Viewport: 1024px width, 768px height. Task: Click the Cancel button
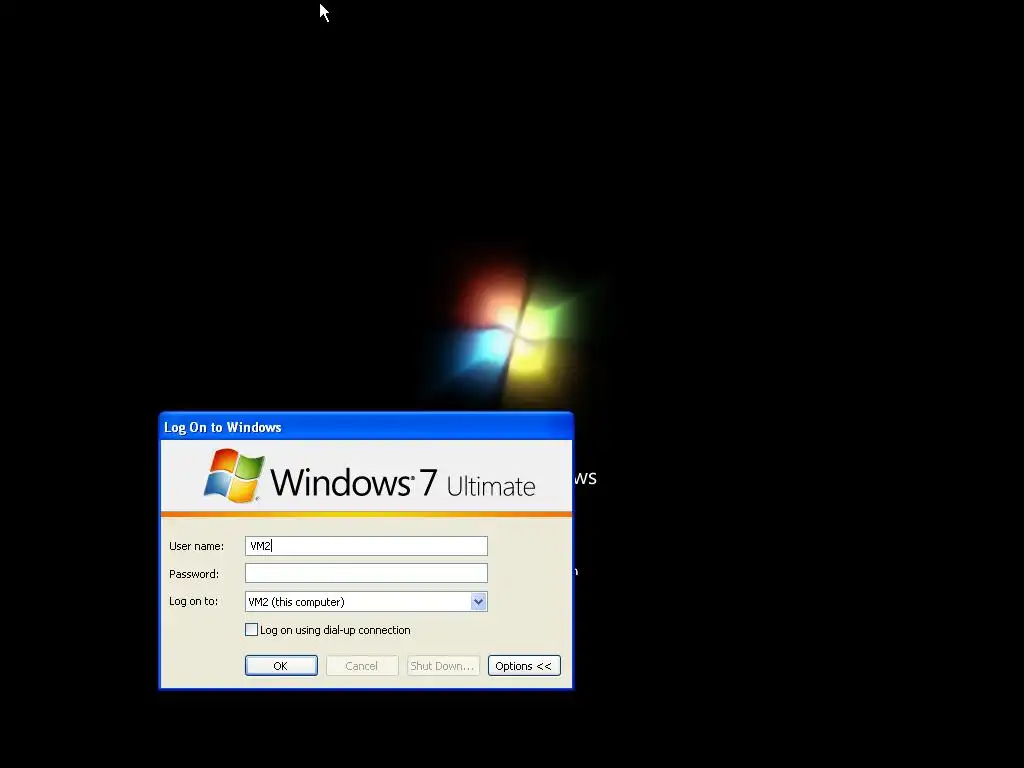[362, 665]
